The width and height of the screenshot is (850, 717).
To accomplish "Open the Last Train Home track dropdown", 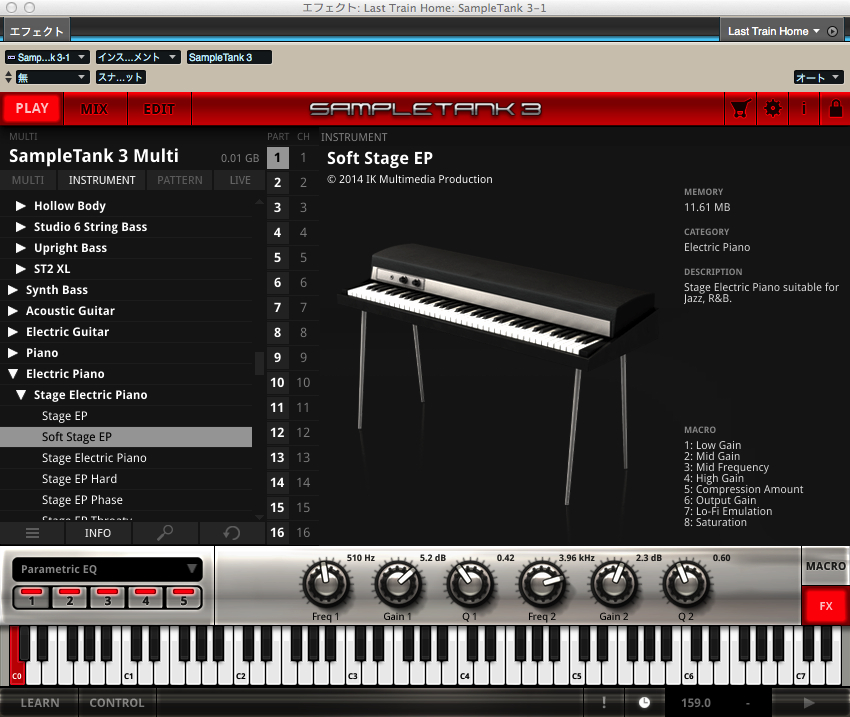I will 774,31.
